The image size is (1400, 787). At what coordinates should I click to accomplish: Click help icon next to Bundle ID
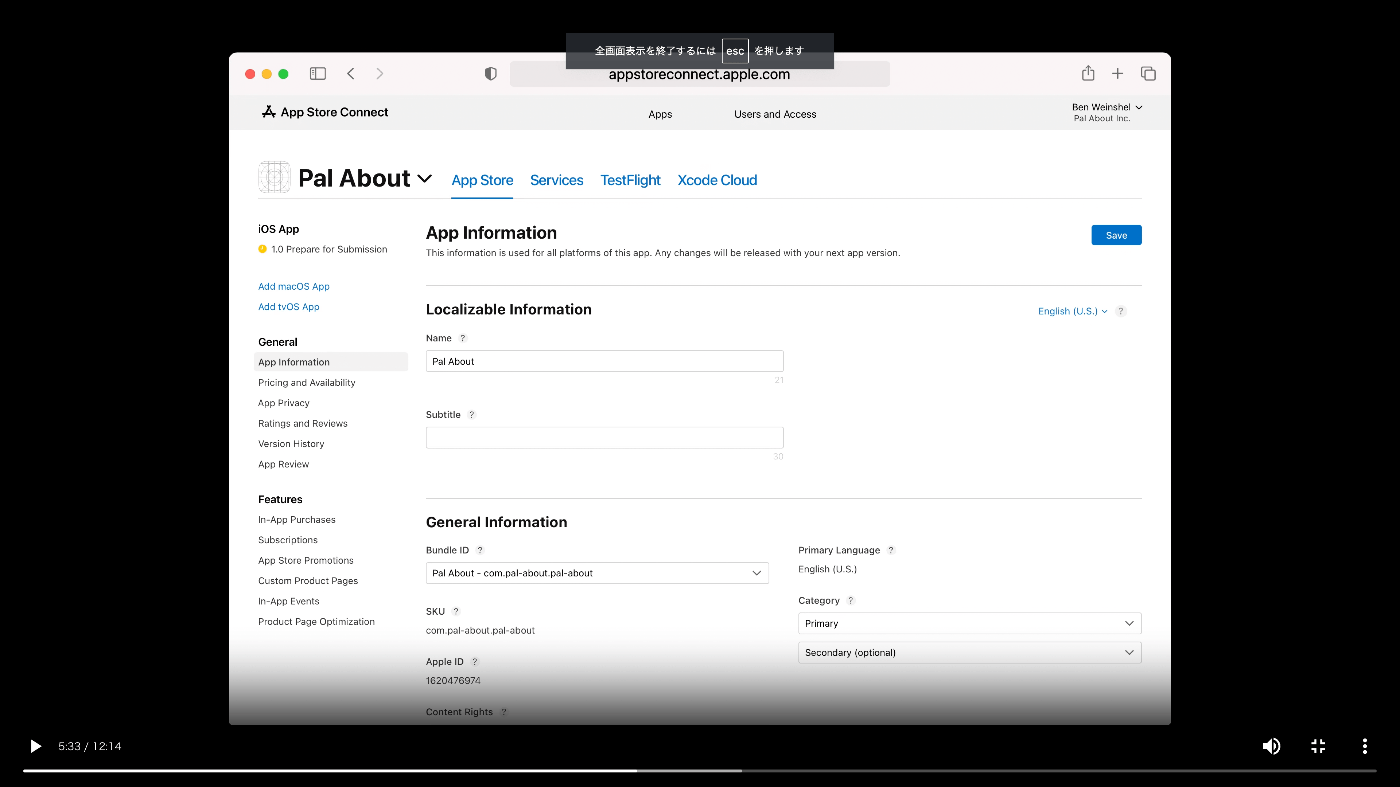tap(480, 550)
